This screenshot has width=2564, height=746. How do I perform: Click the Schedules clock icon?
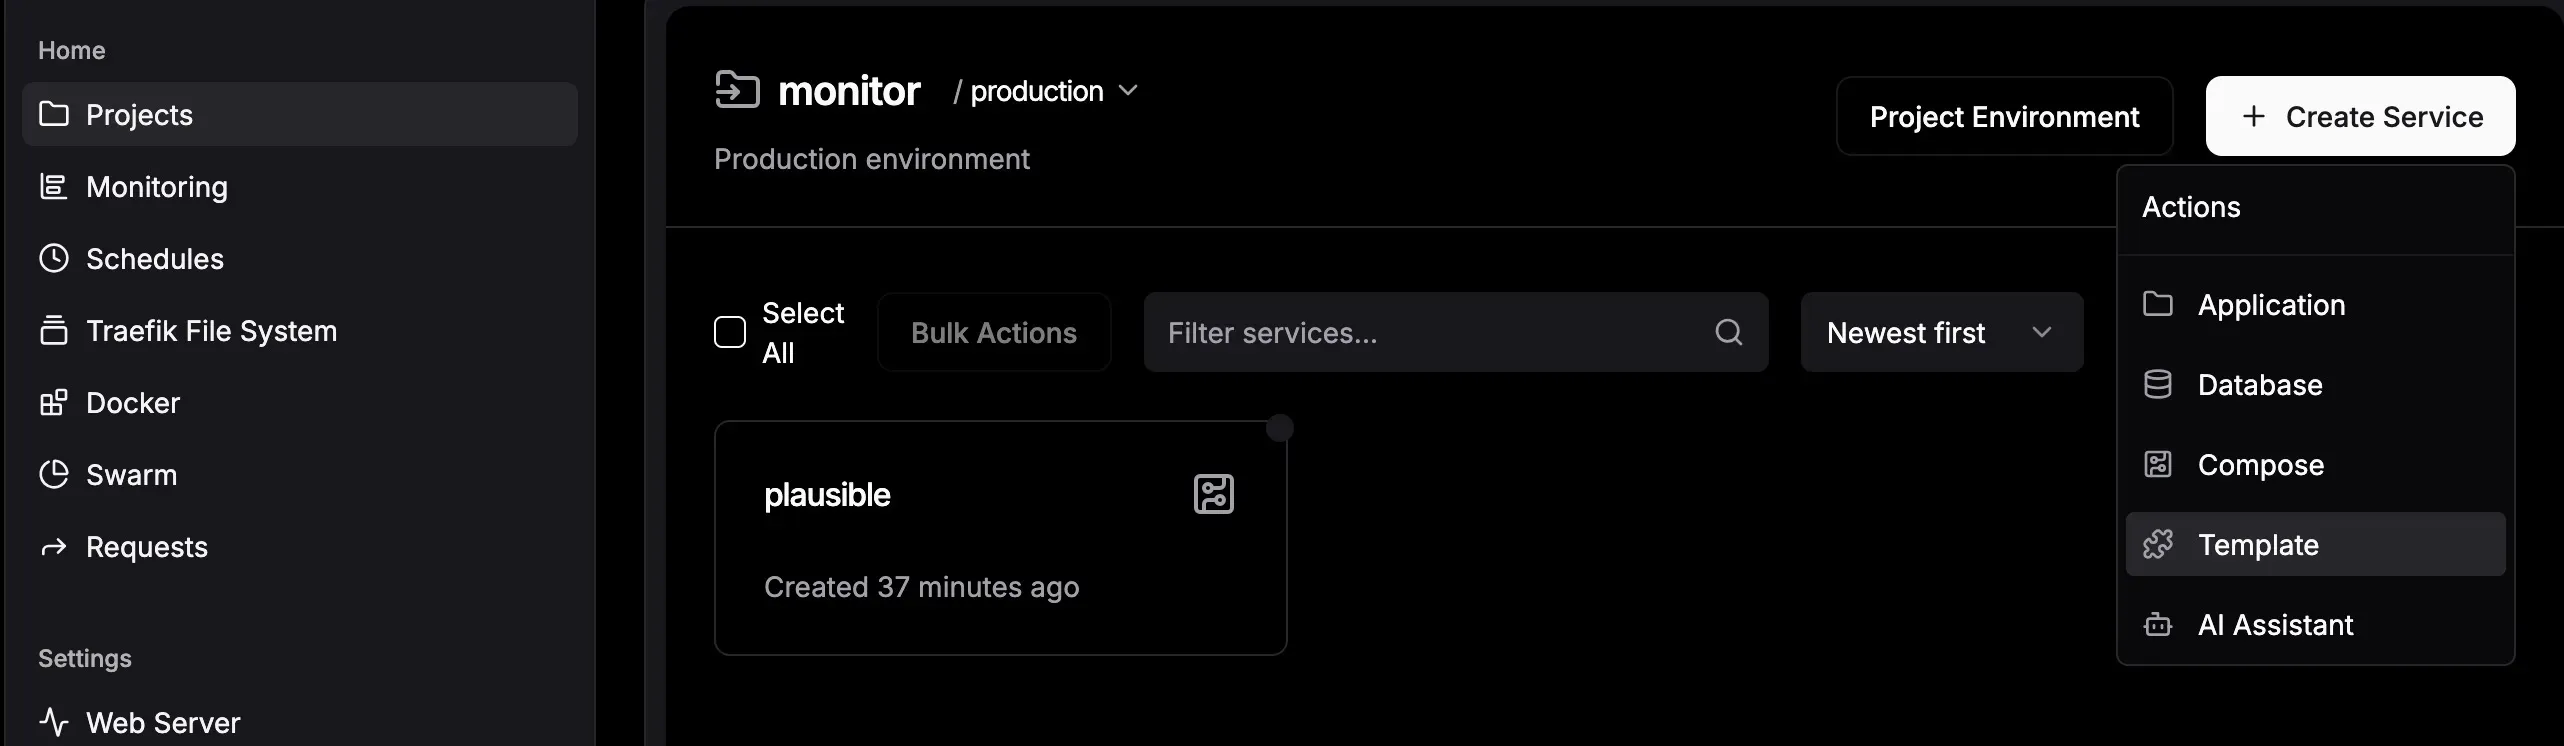pos(53,259)
